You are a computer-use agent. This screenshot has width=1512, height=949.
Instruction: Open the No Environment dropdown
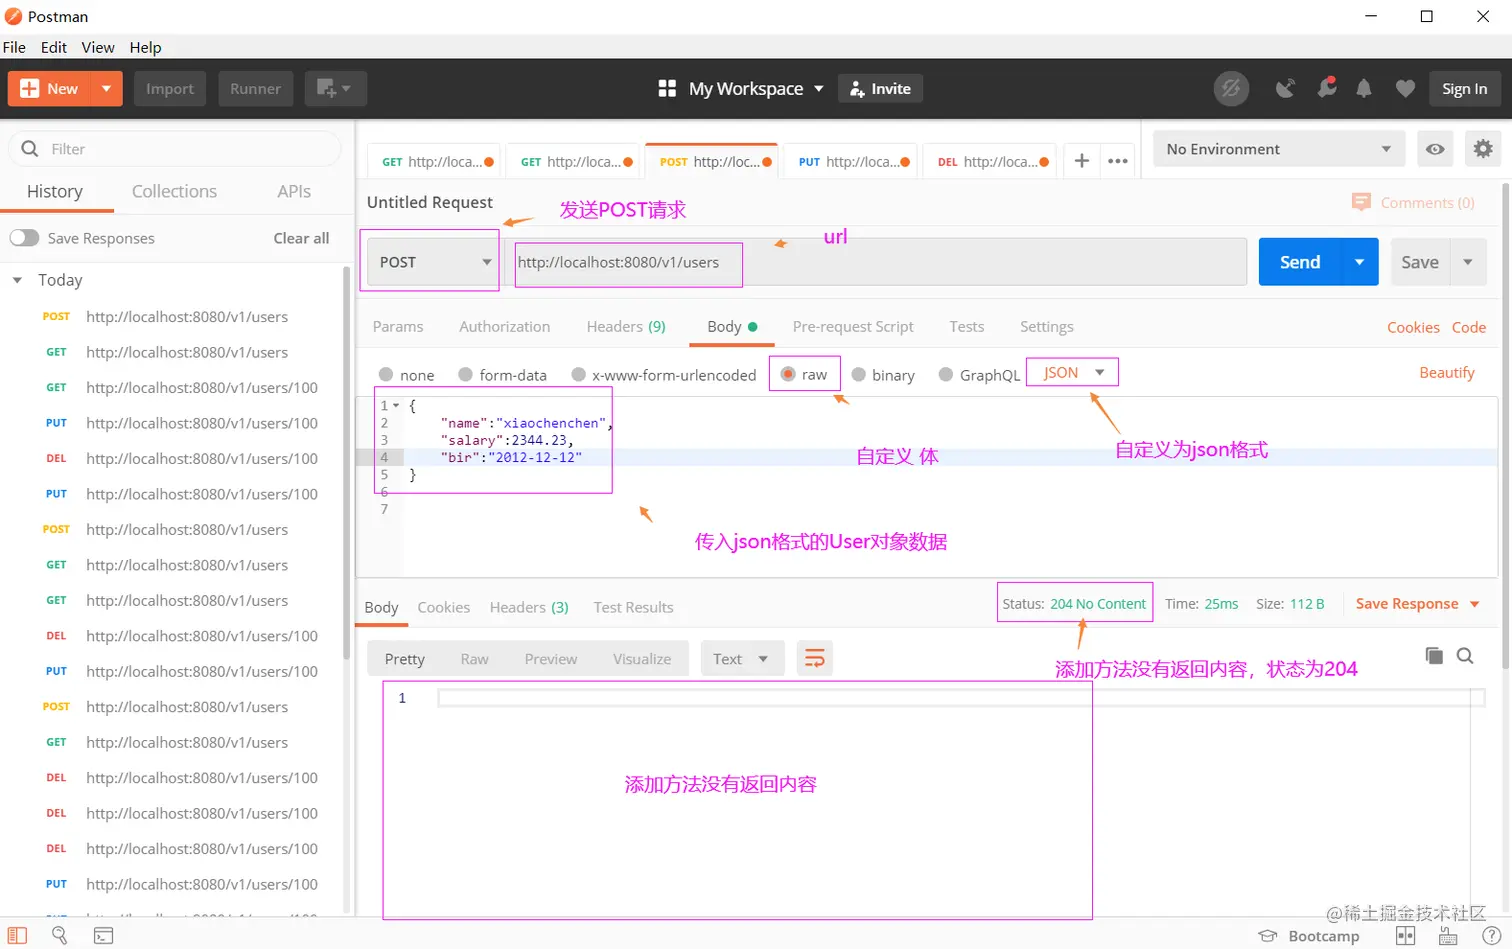coord(1278,149)
